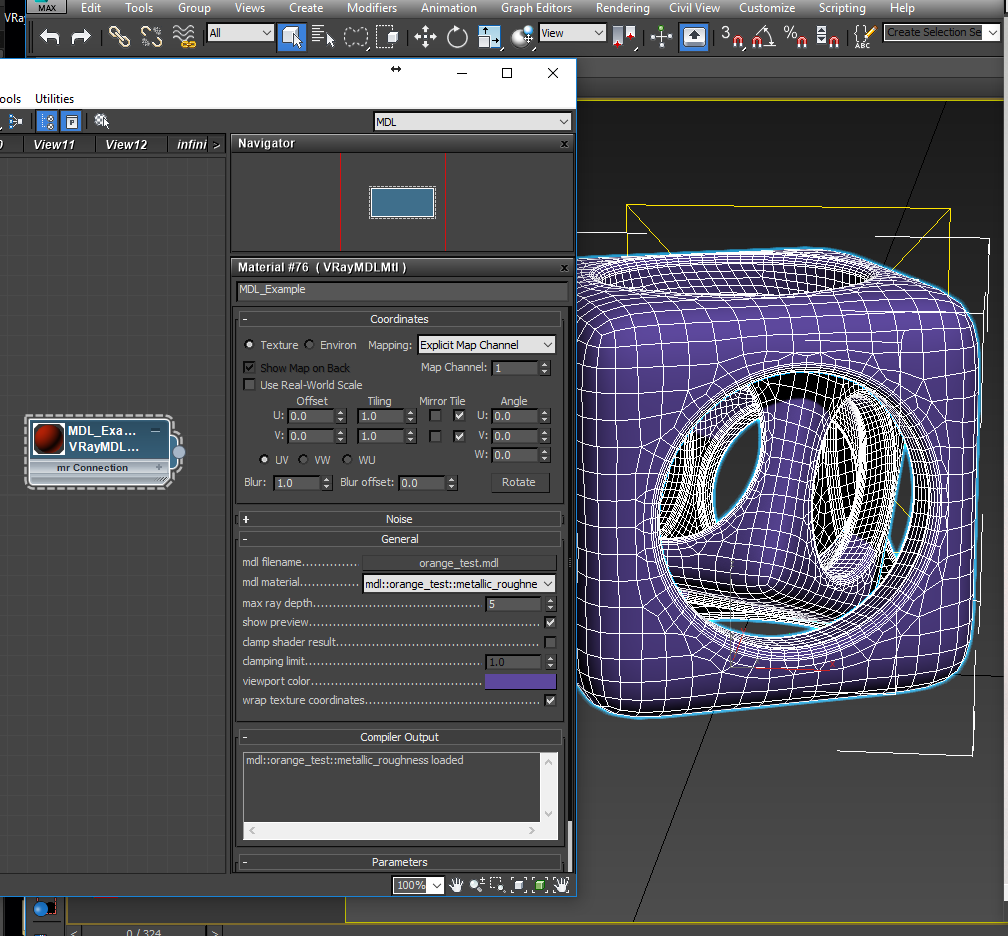Activate the Select and Link tool

coord(119,37)
